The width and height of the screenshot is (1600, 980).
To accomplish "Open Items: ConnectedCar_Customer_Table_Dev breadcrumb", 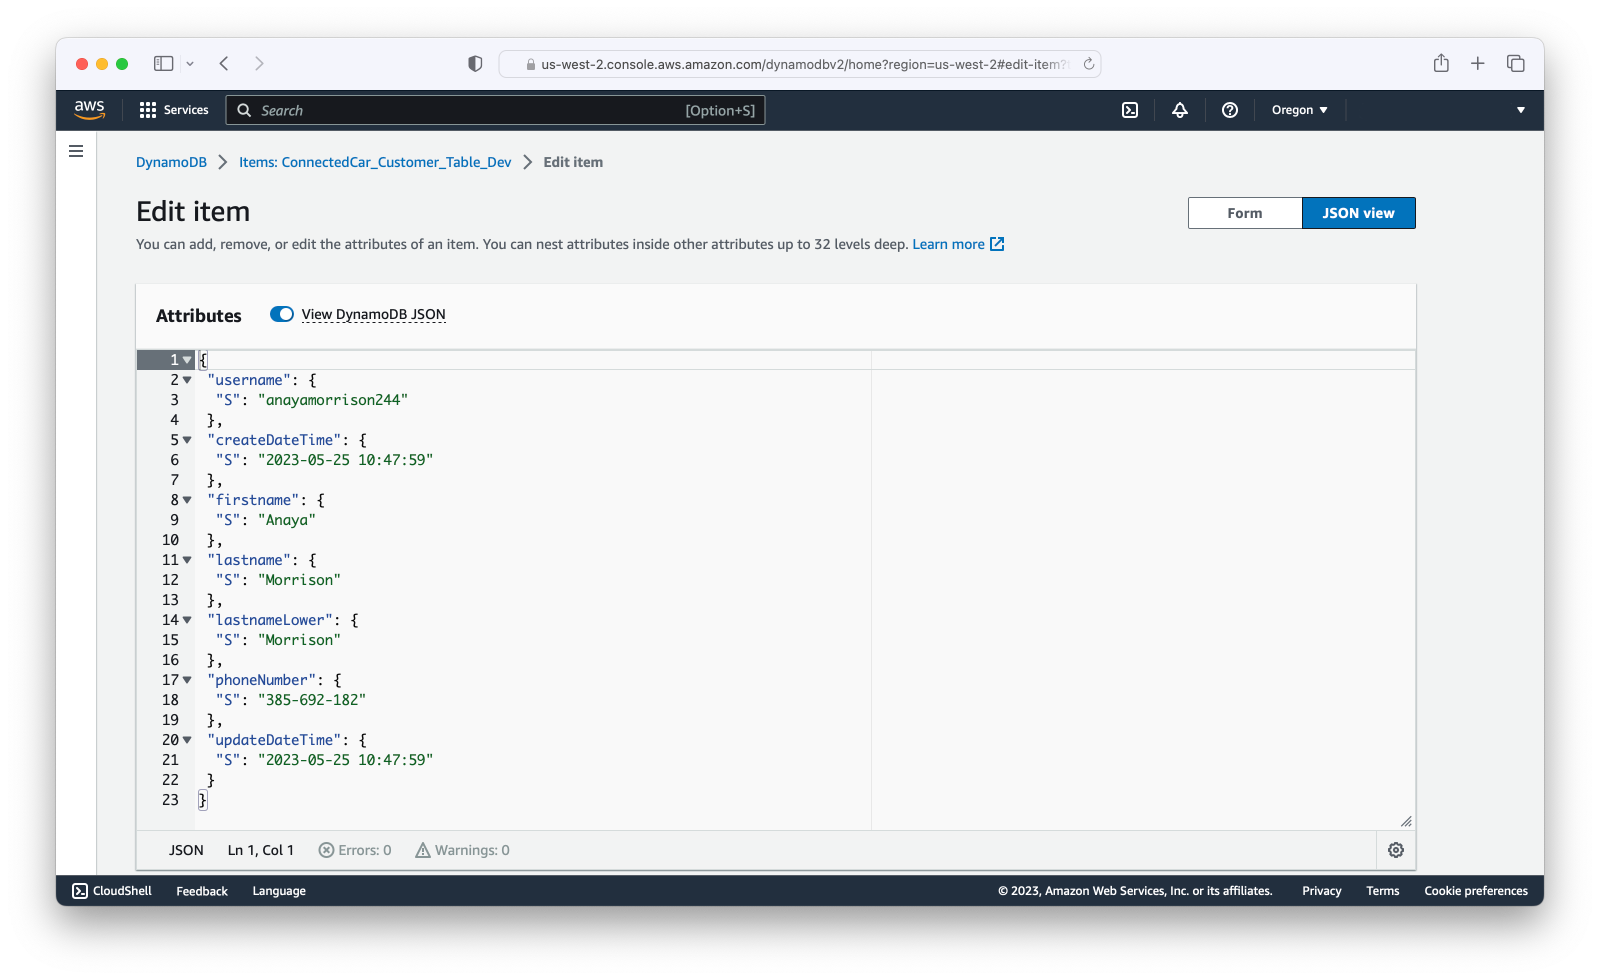I will 375,162.
